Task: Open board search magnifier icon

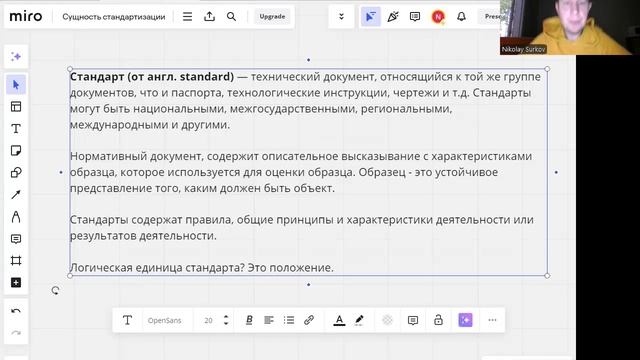Action: click(231, 17)
